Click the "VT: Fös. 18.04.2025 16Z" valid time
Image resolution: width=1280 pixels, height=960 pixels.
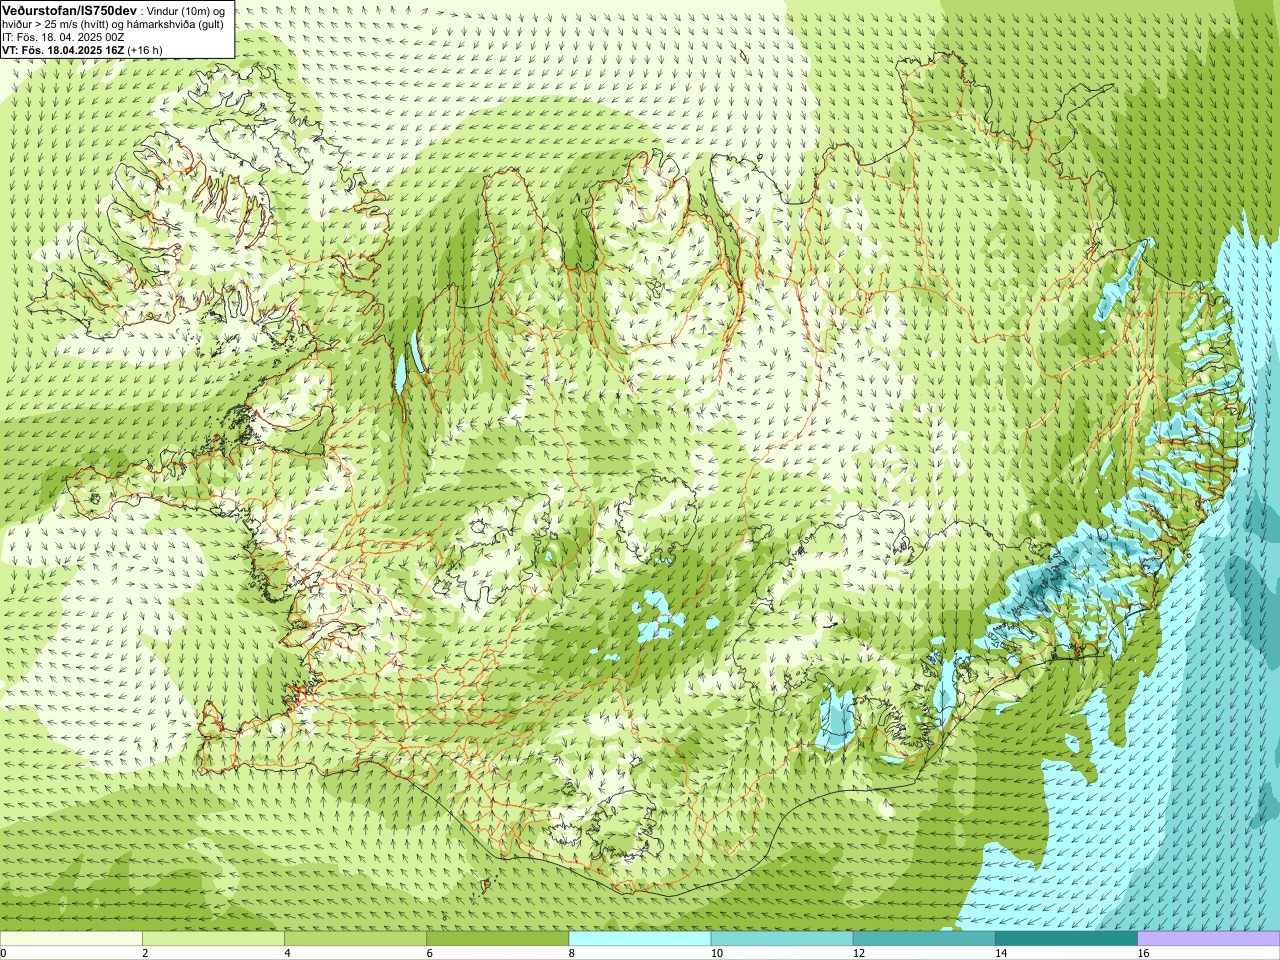[x=63, y=50]
